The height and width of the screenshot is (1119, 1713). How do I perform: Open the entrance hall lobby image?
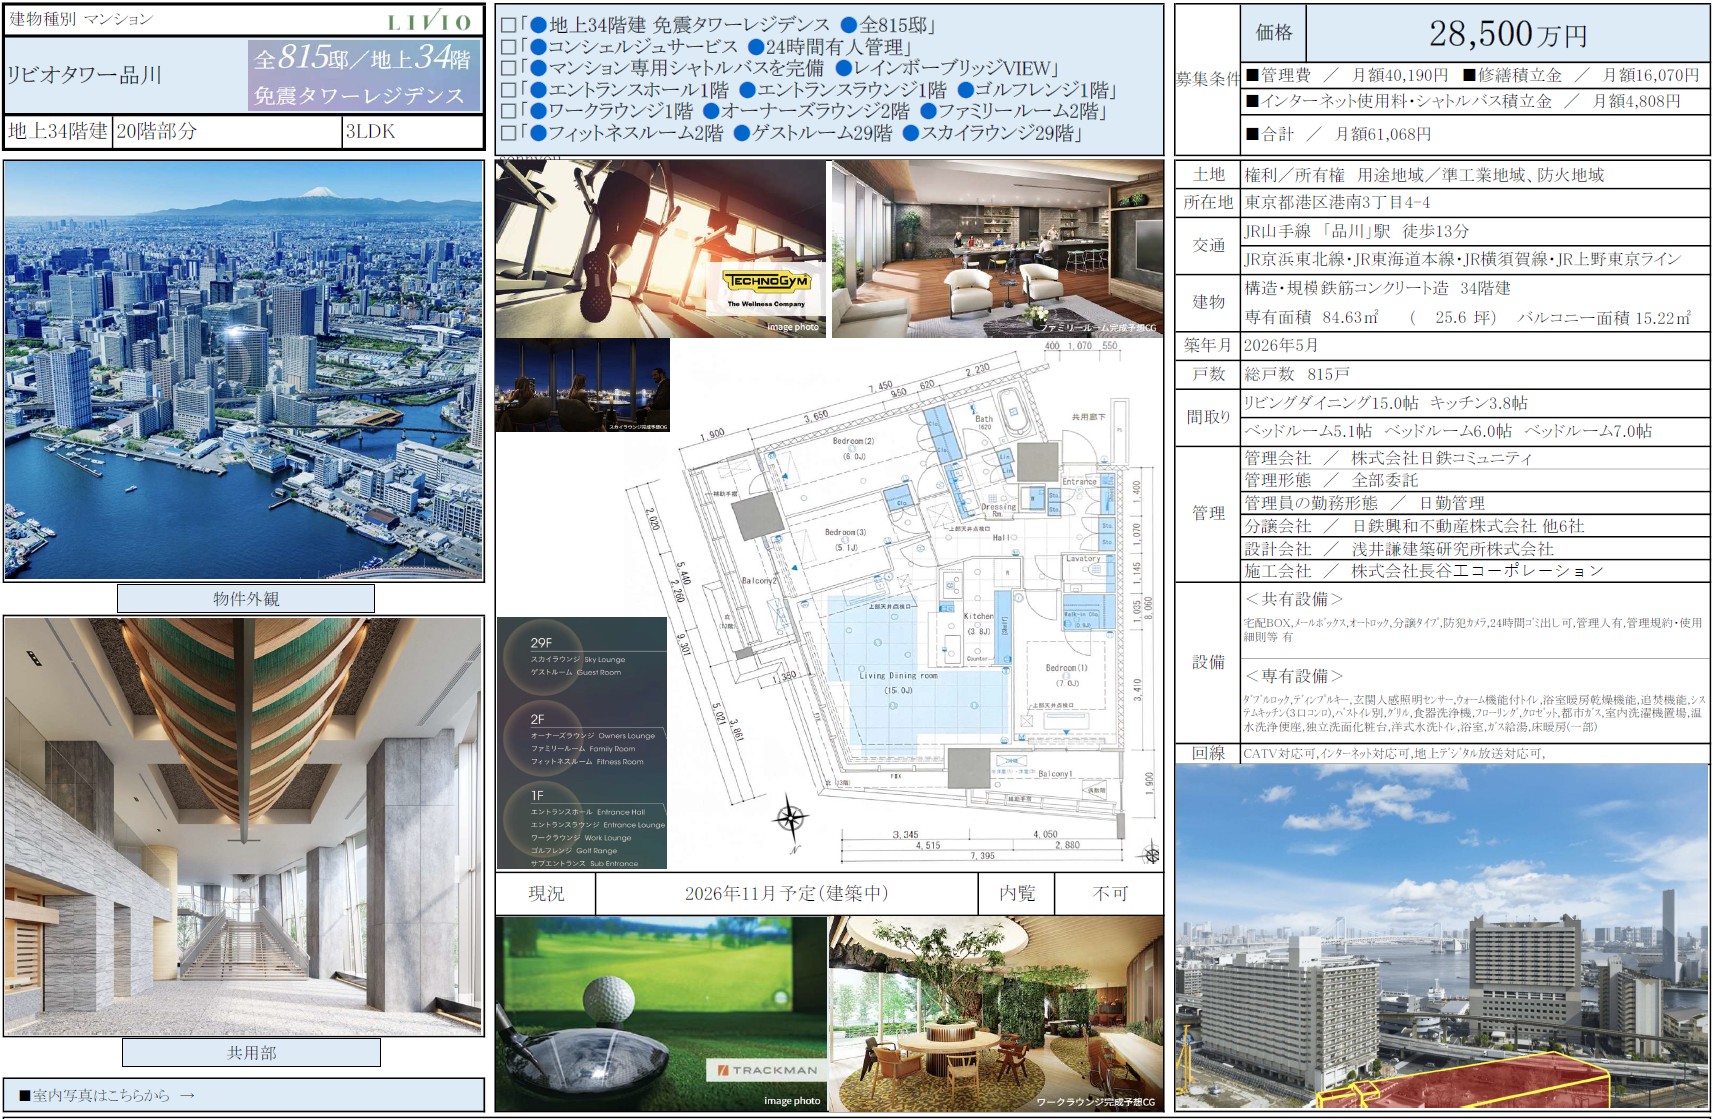tap(244, 826)
